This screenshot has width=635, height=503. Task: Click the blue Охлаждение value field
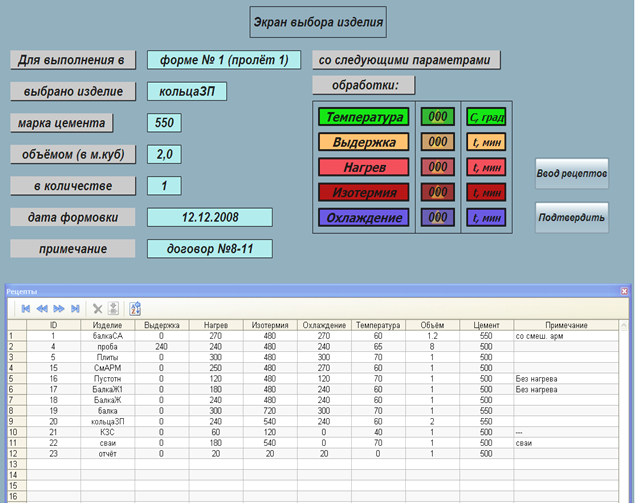click(x=437, y=217)
